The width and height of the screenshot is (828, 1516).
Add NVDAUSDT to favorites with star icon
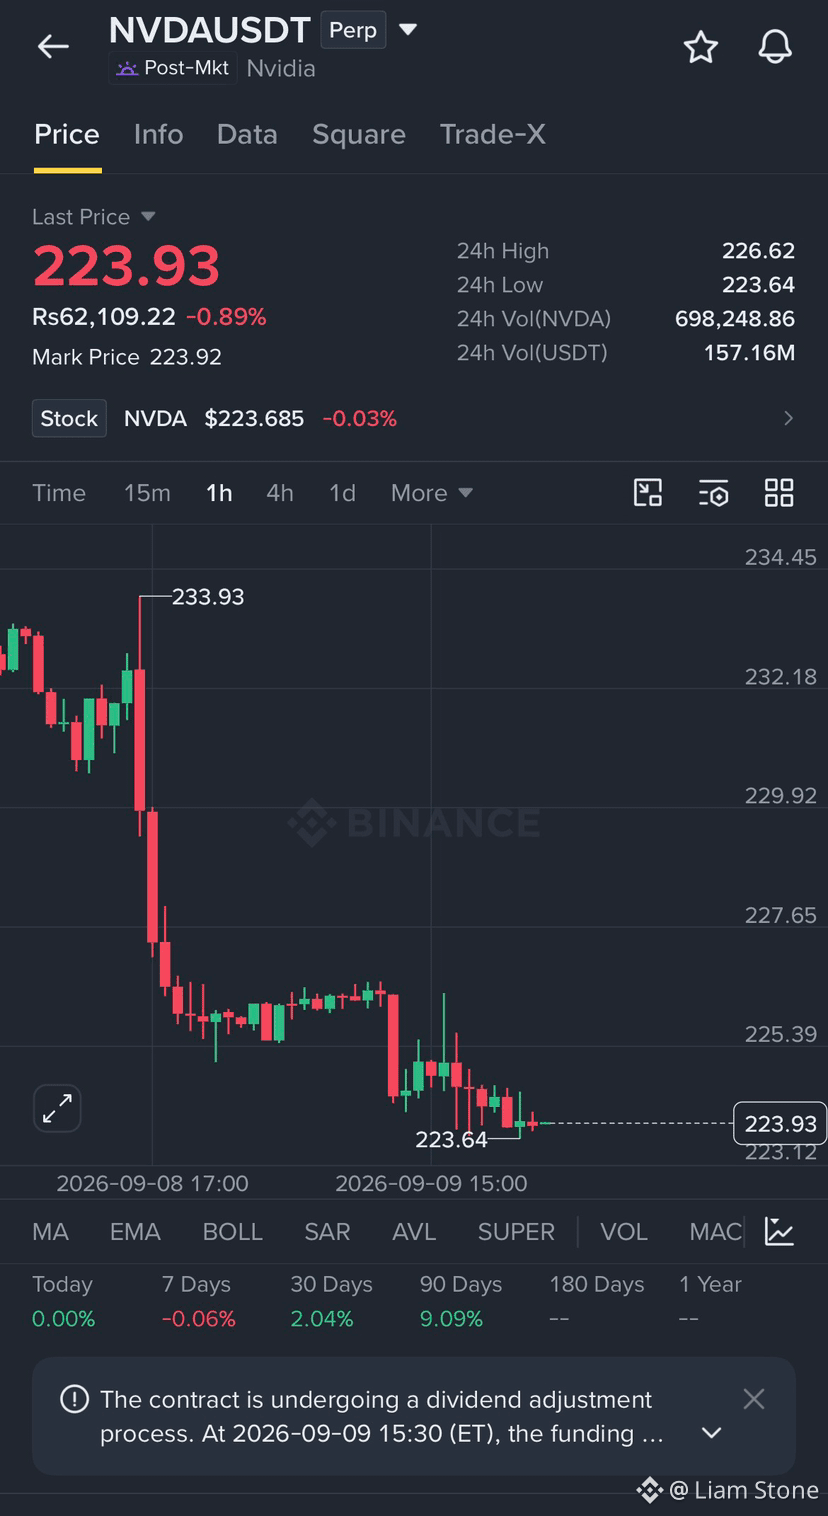(x=700, y=47)
